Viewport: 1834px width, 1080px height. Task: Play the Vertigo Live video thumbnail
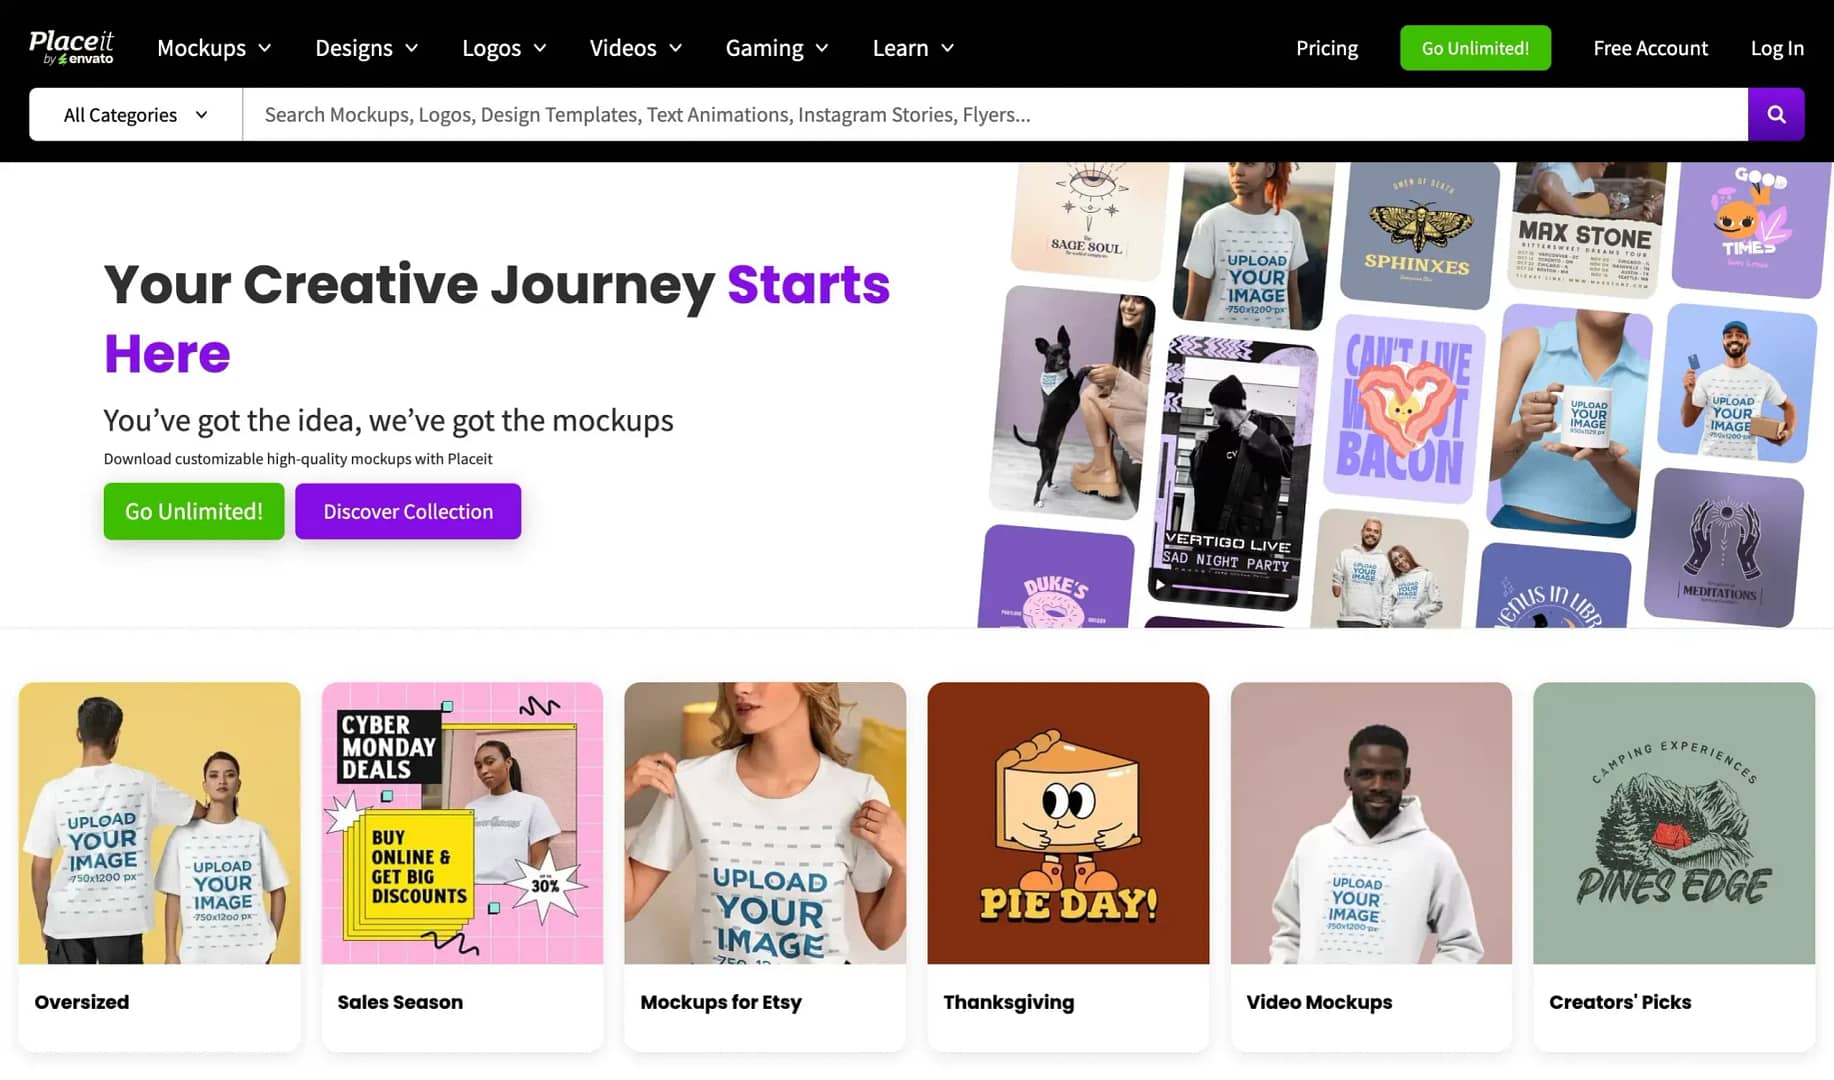[1232, 474]
